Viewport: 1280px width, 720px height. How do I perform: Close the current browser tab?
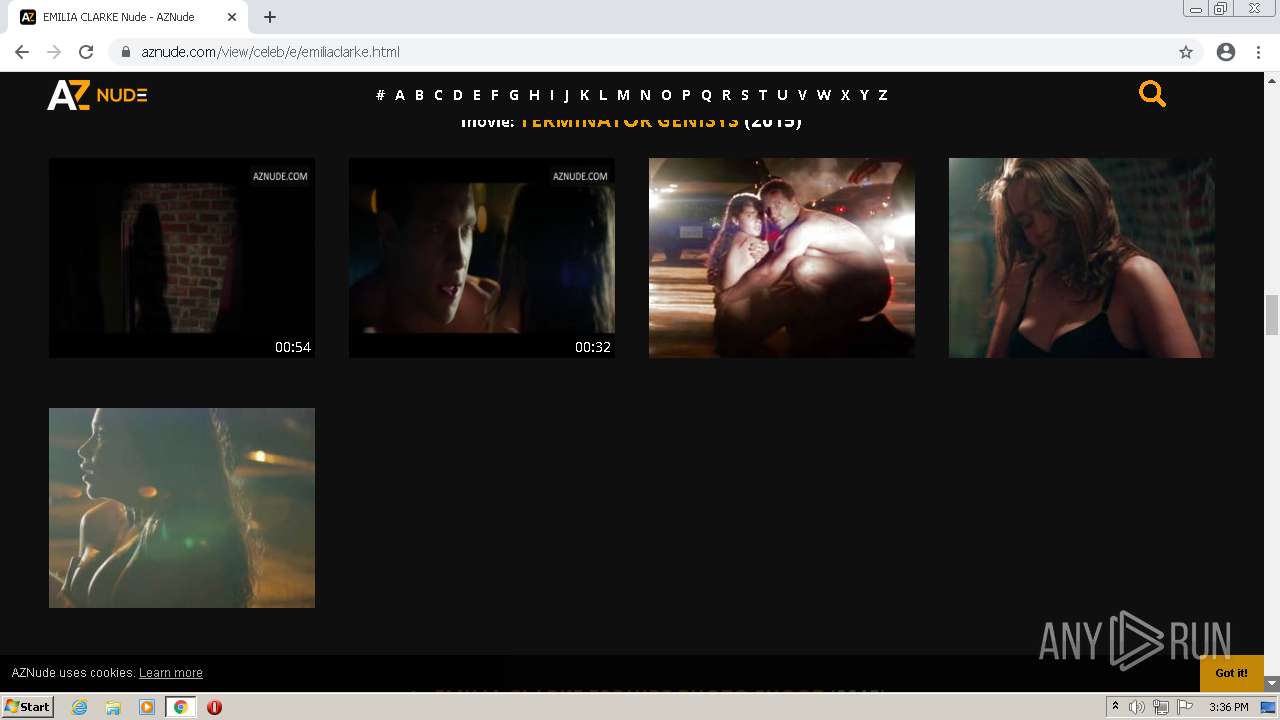(x=232, y=17)
